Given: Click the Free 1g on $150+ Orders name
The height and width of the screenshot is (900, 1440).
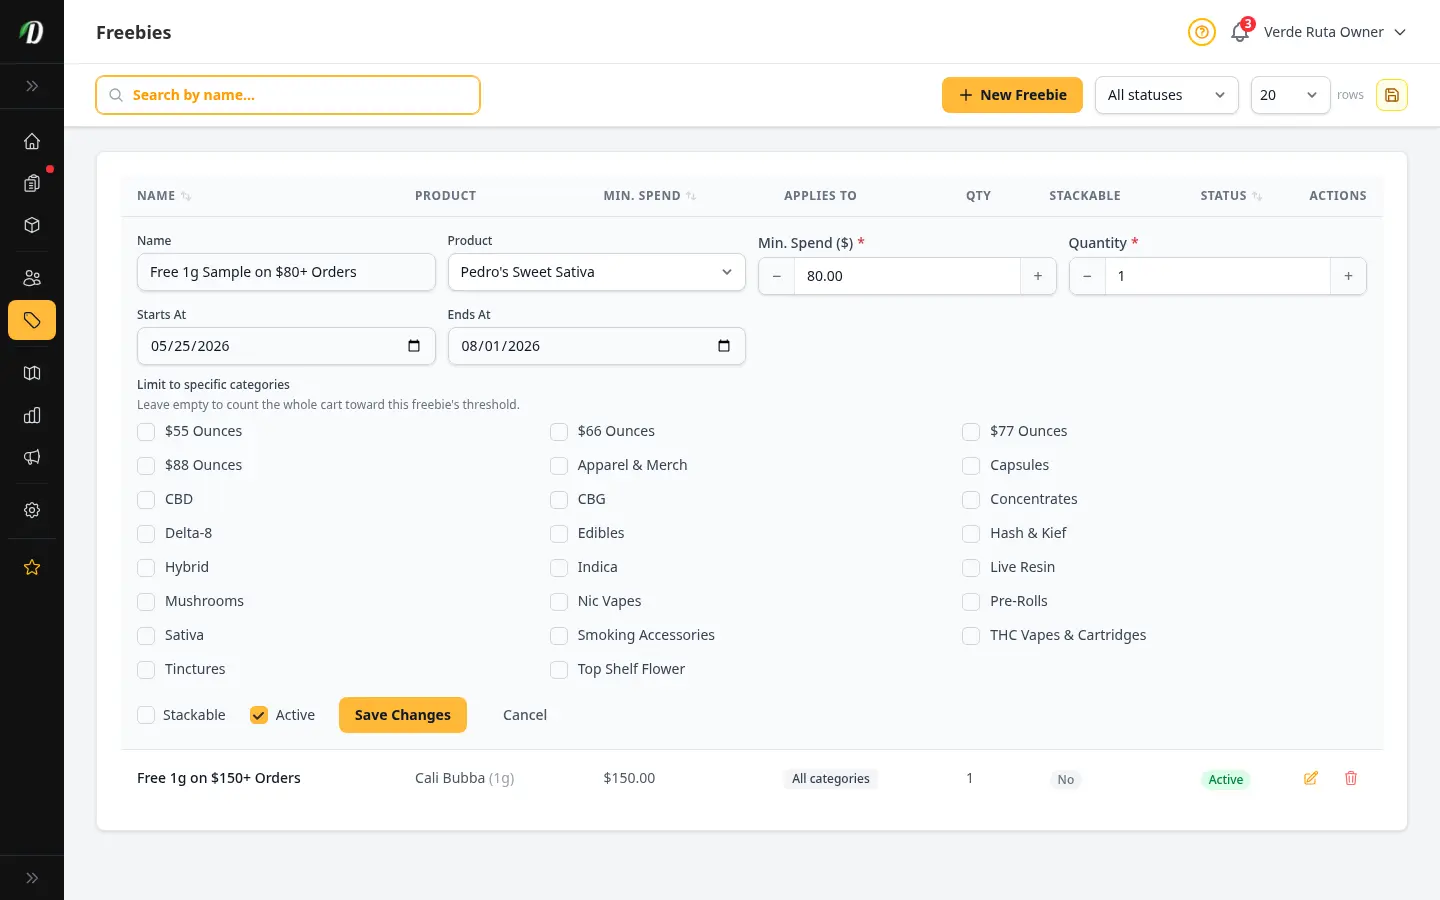Looking at the screenshot, I should point(219,778).
